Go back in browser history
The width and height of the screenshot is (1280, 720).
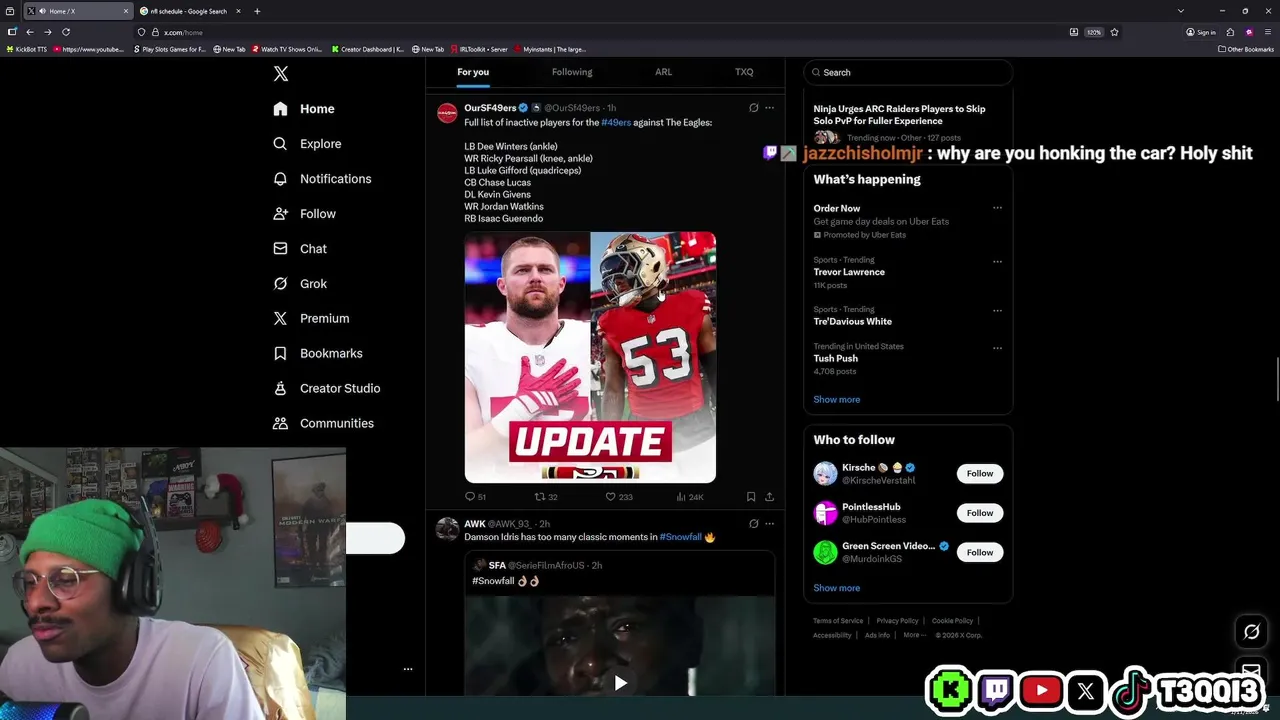[30, 32]
